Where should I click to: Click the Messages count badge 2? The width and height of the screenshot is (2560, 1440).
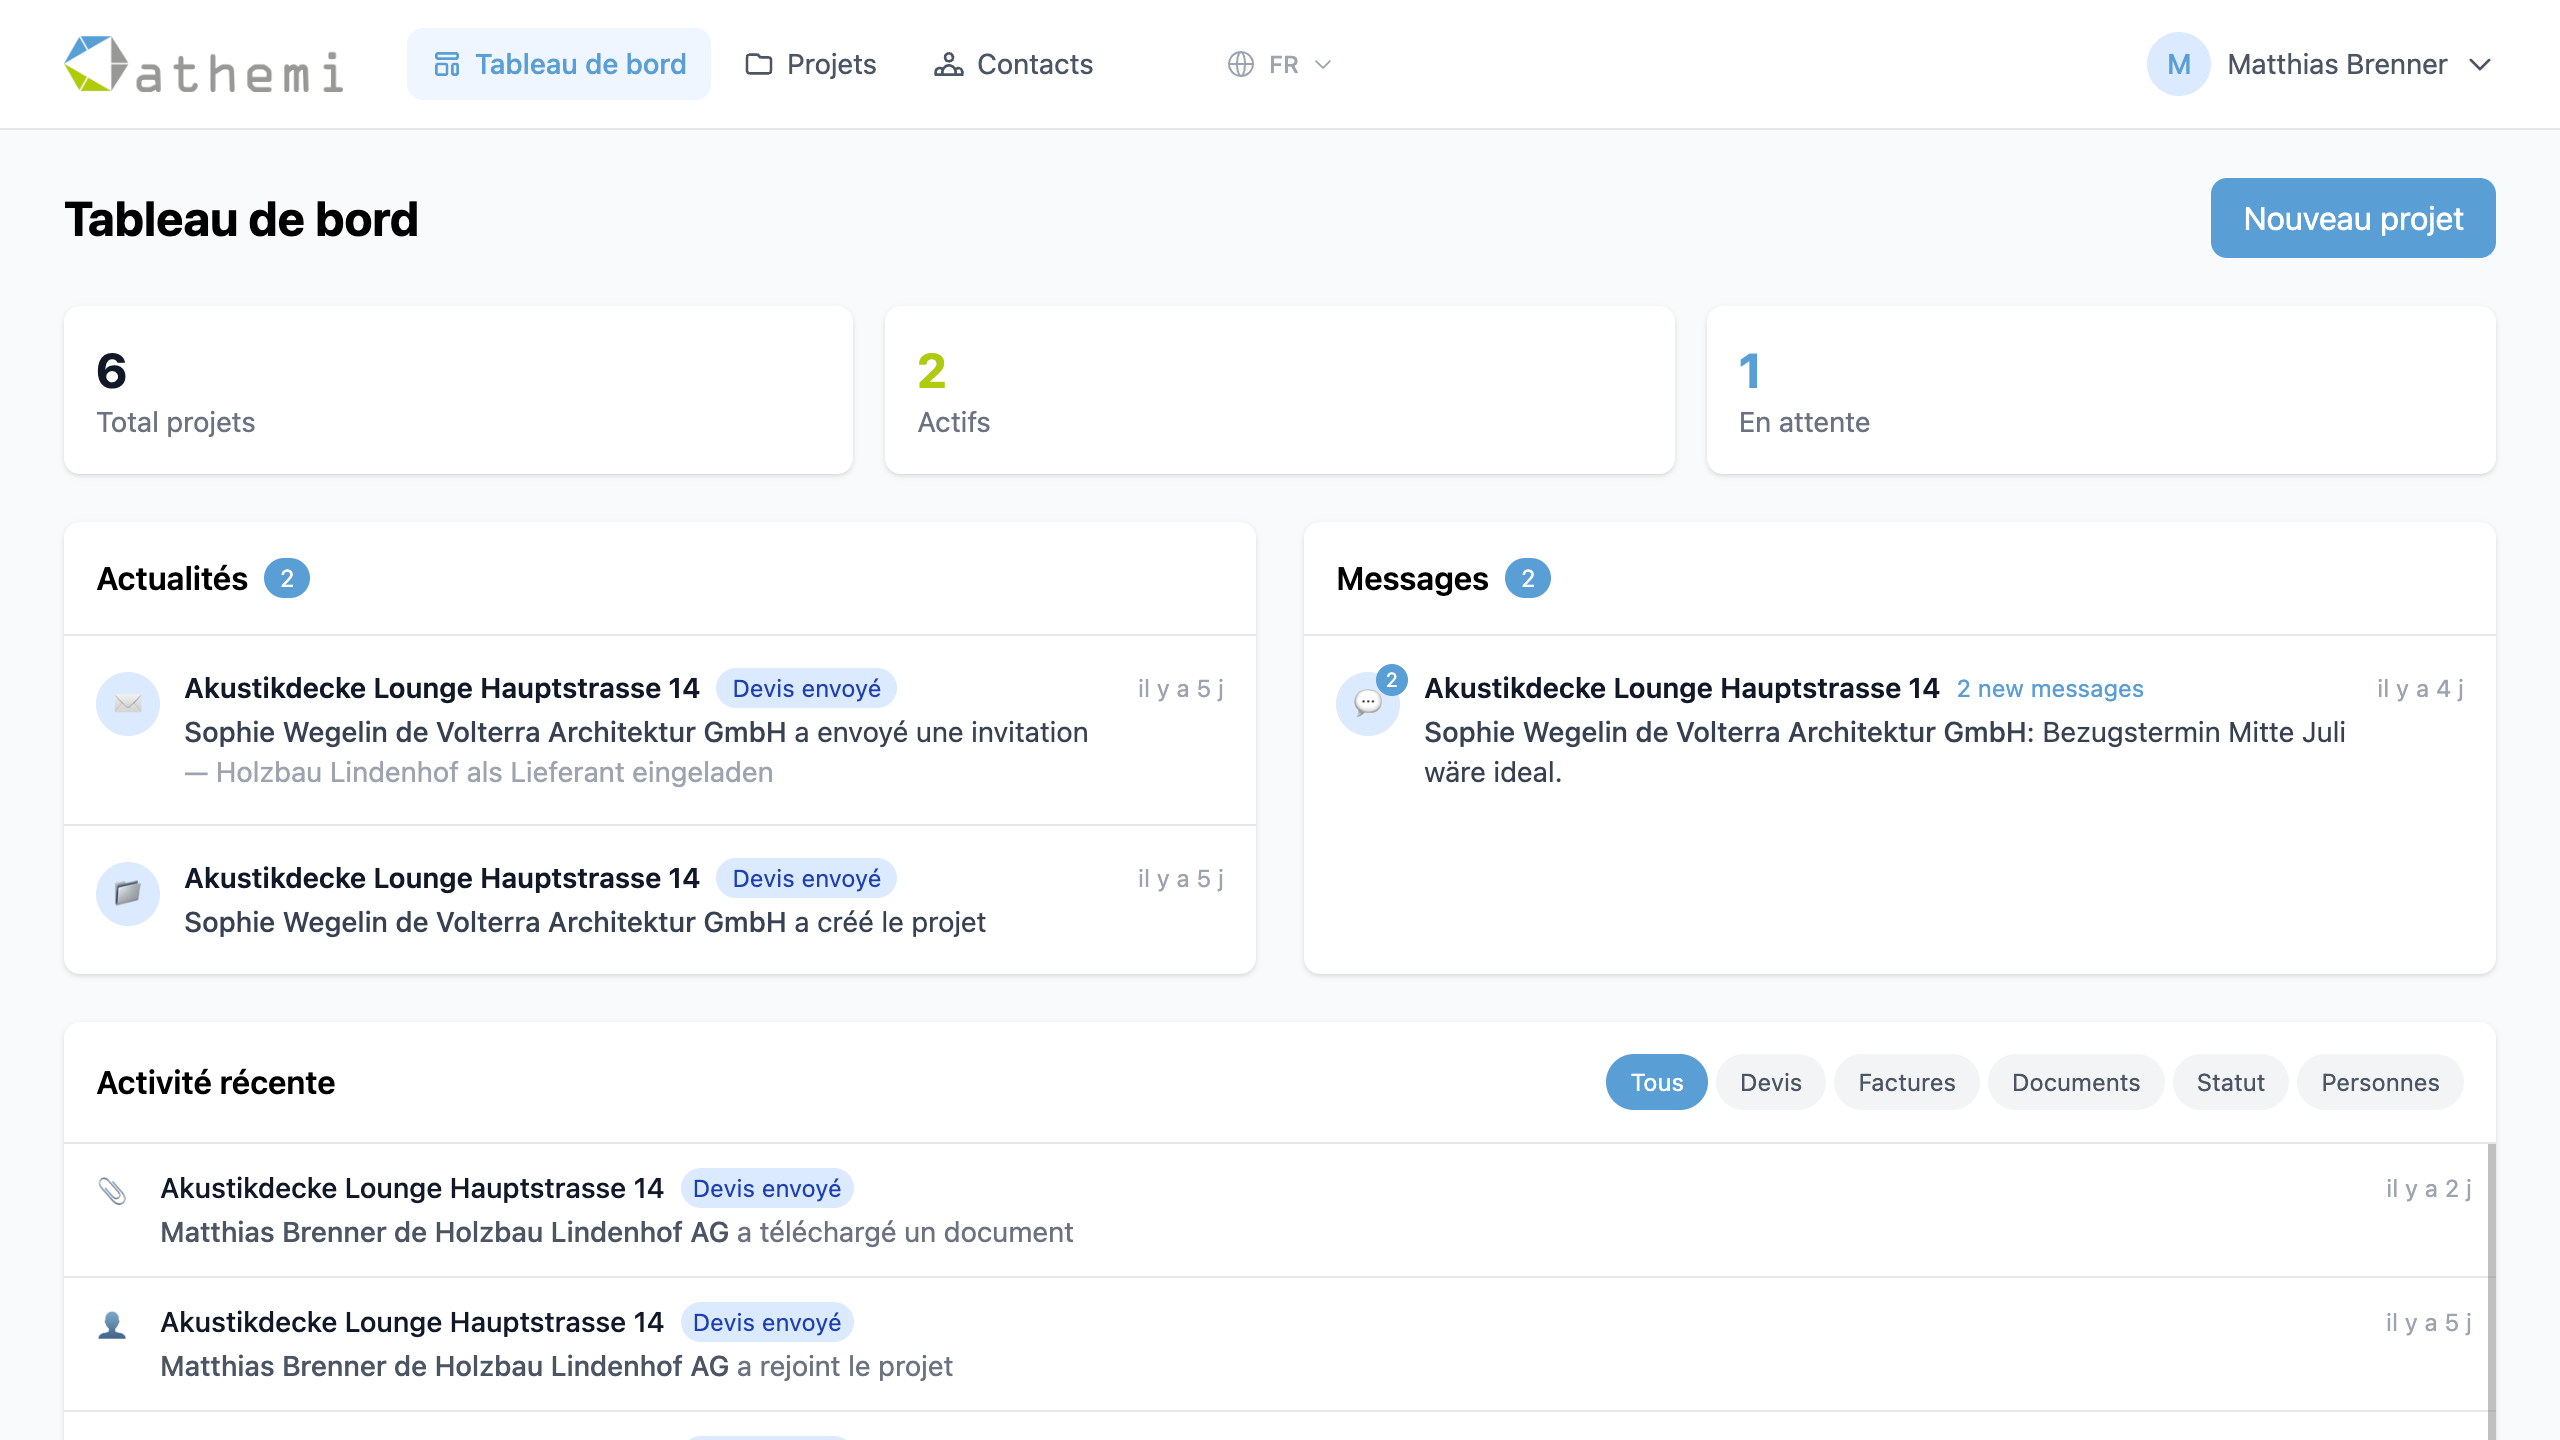[x=1527, y=579]
